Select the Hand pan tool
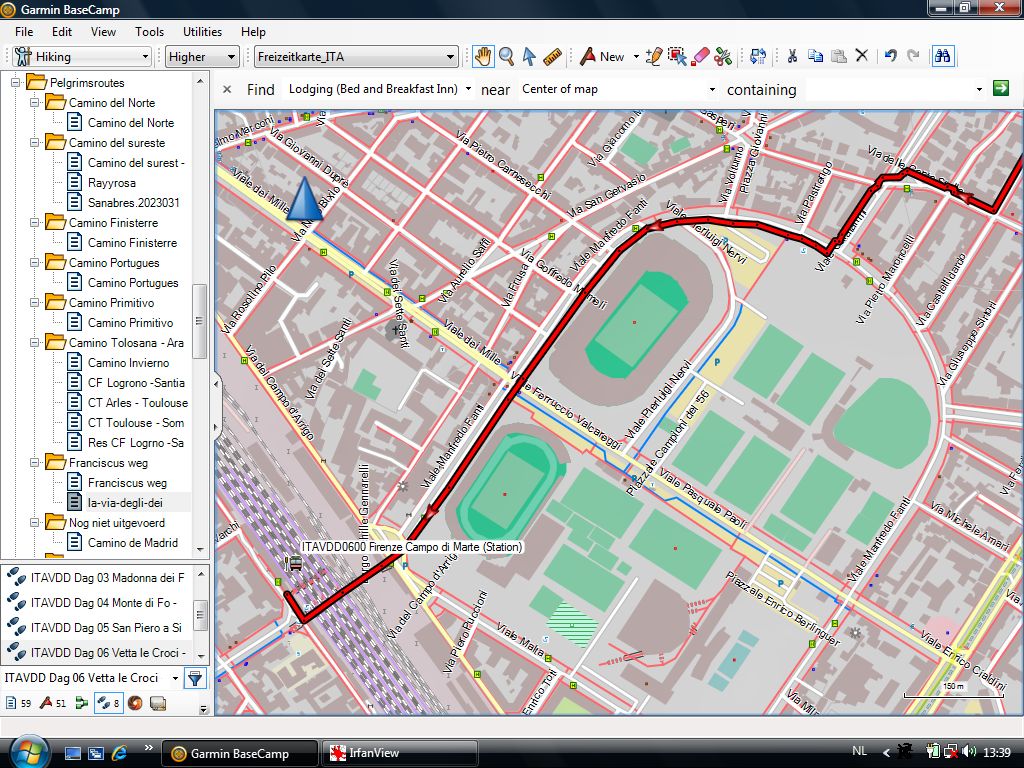 click(483, 57)
